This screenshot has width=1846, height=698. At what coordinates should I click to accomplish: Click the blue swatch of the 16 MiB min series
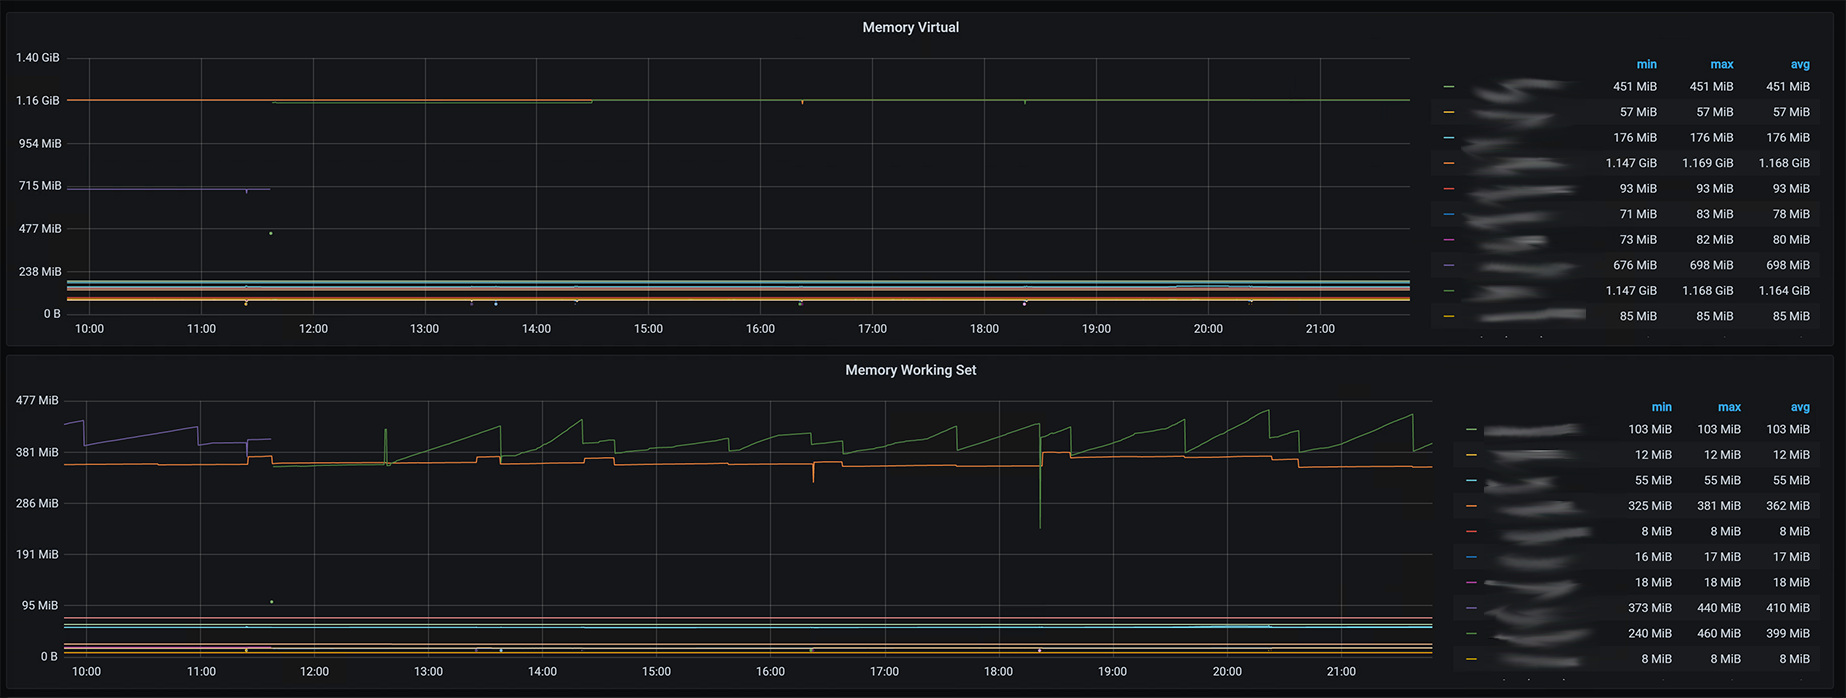(x=1471, y=557)
